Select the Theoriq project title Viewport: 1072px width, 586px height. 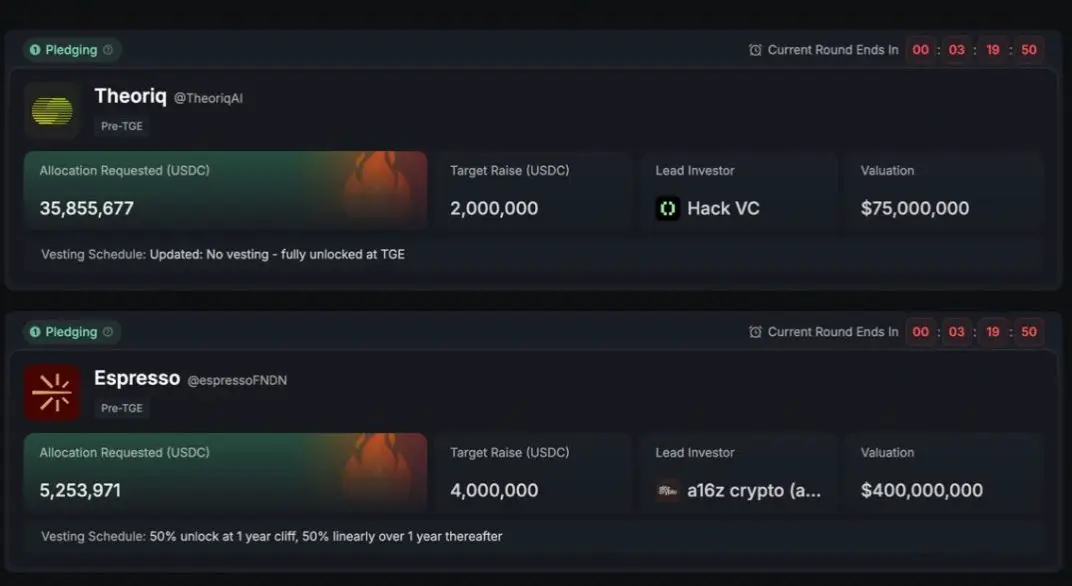point(131,96)
